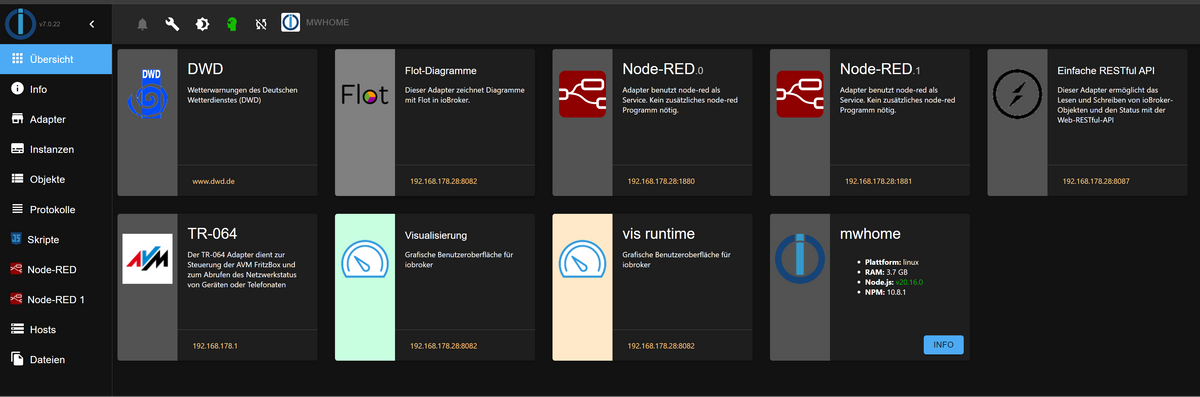1200x397 pixels.
Task: Click the Instanzen icon in the sidebar
Action: click(x=17, y=149)
